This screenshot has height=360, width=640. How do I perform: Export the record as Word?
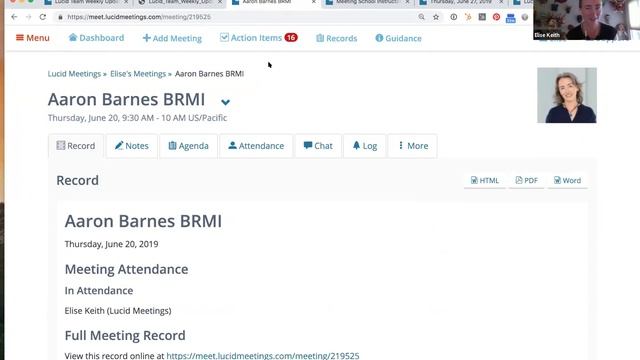tap(567, 180)
